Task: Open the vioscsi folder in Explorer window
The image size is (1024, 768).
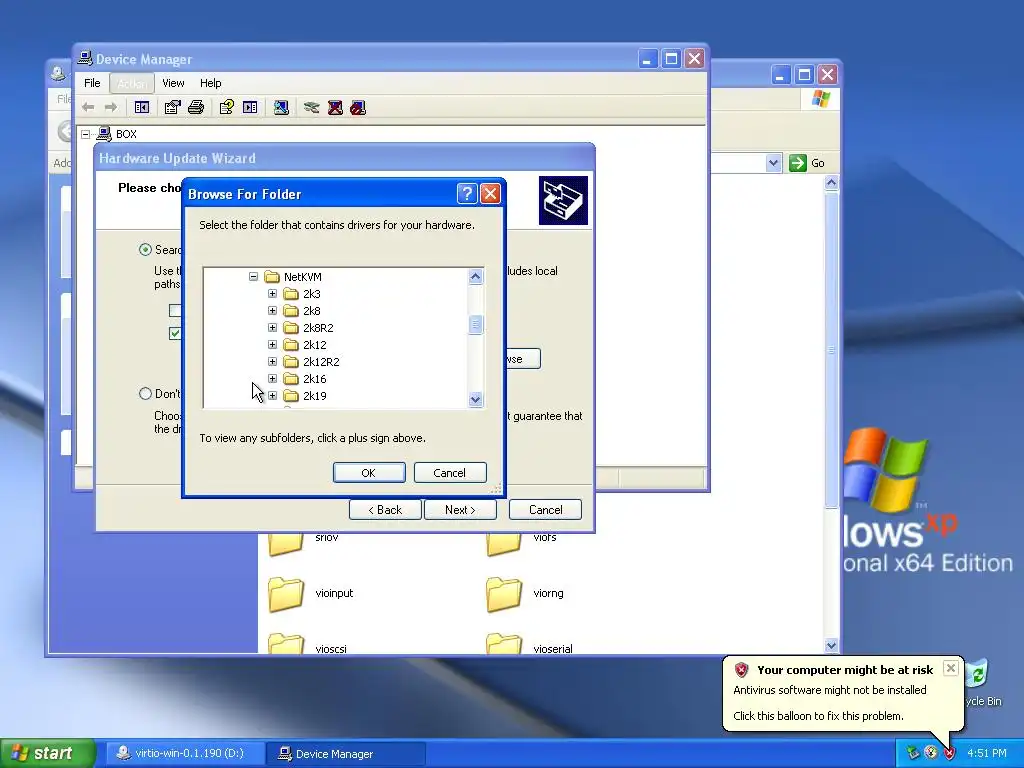Action: click(x=286, y=644)
